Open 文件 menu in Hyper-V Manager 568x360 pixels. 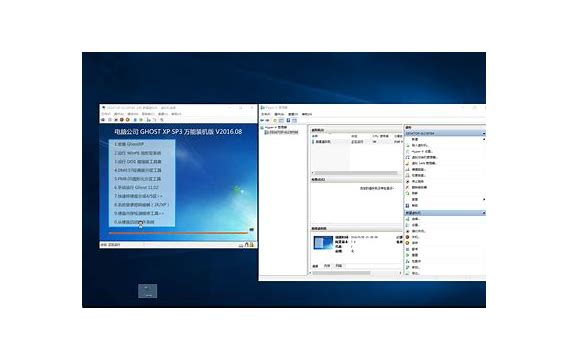[x=266, y=114]
